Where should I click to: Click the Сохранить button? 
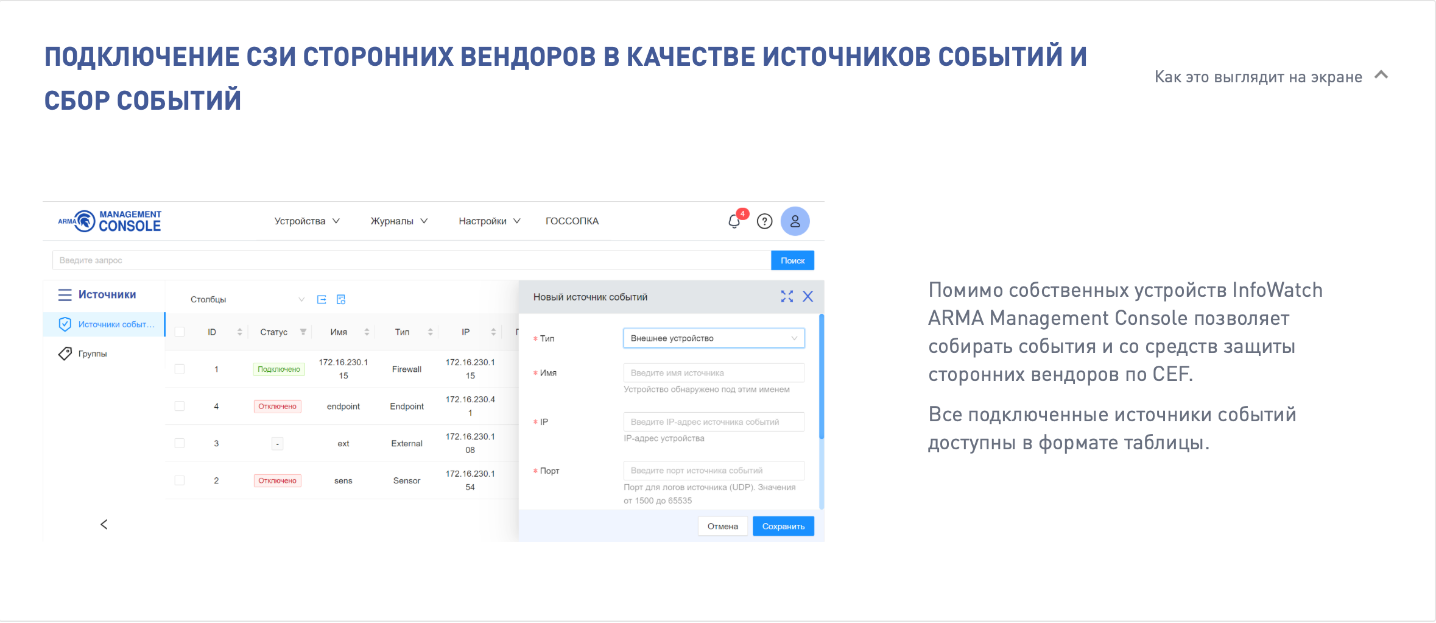[x=783, y=526]
